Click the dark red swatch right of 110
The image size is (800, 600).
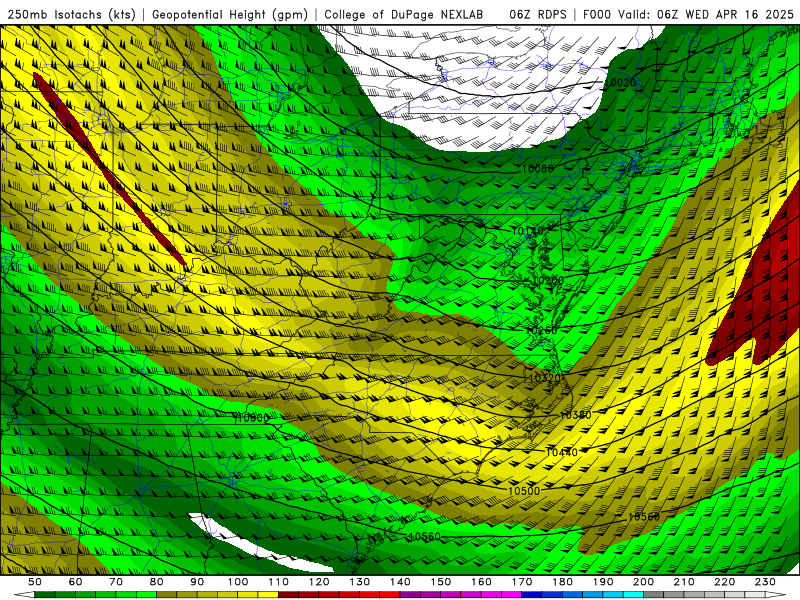click(x=288, y=595)
